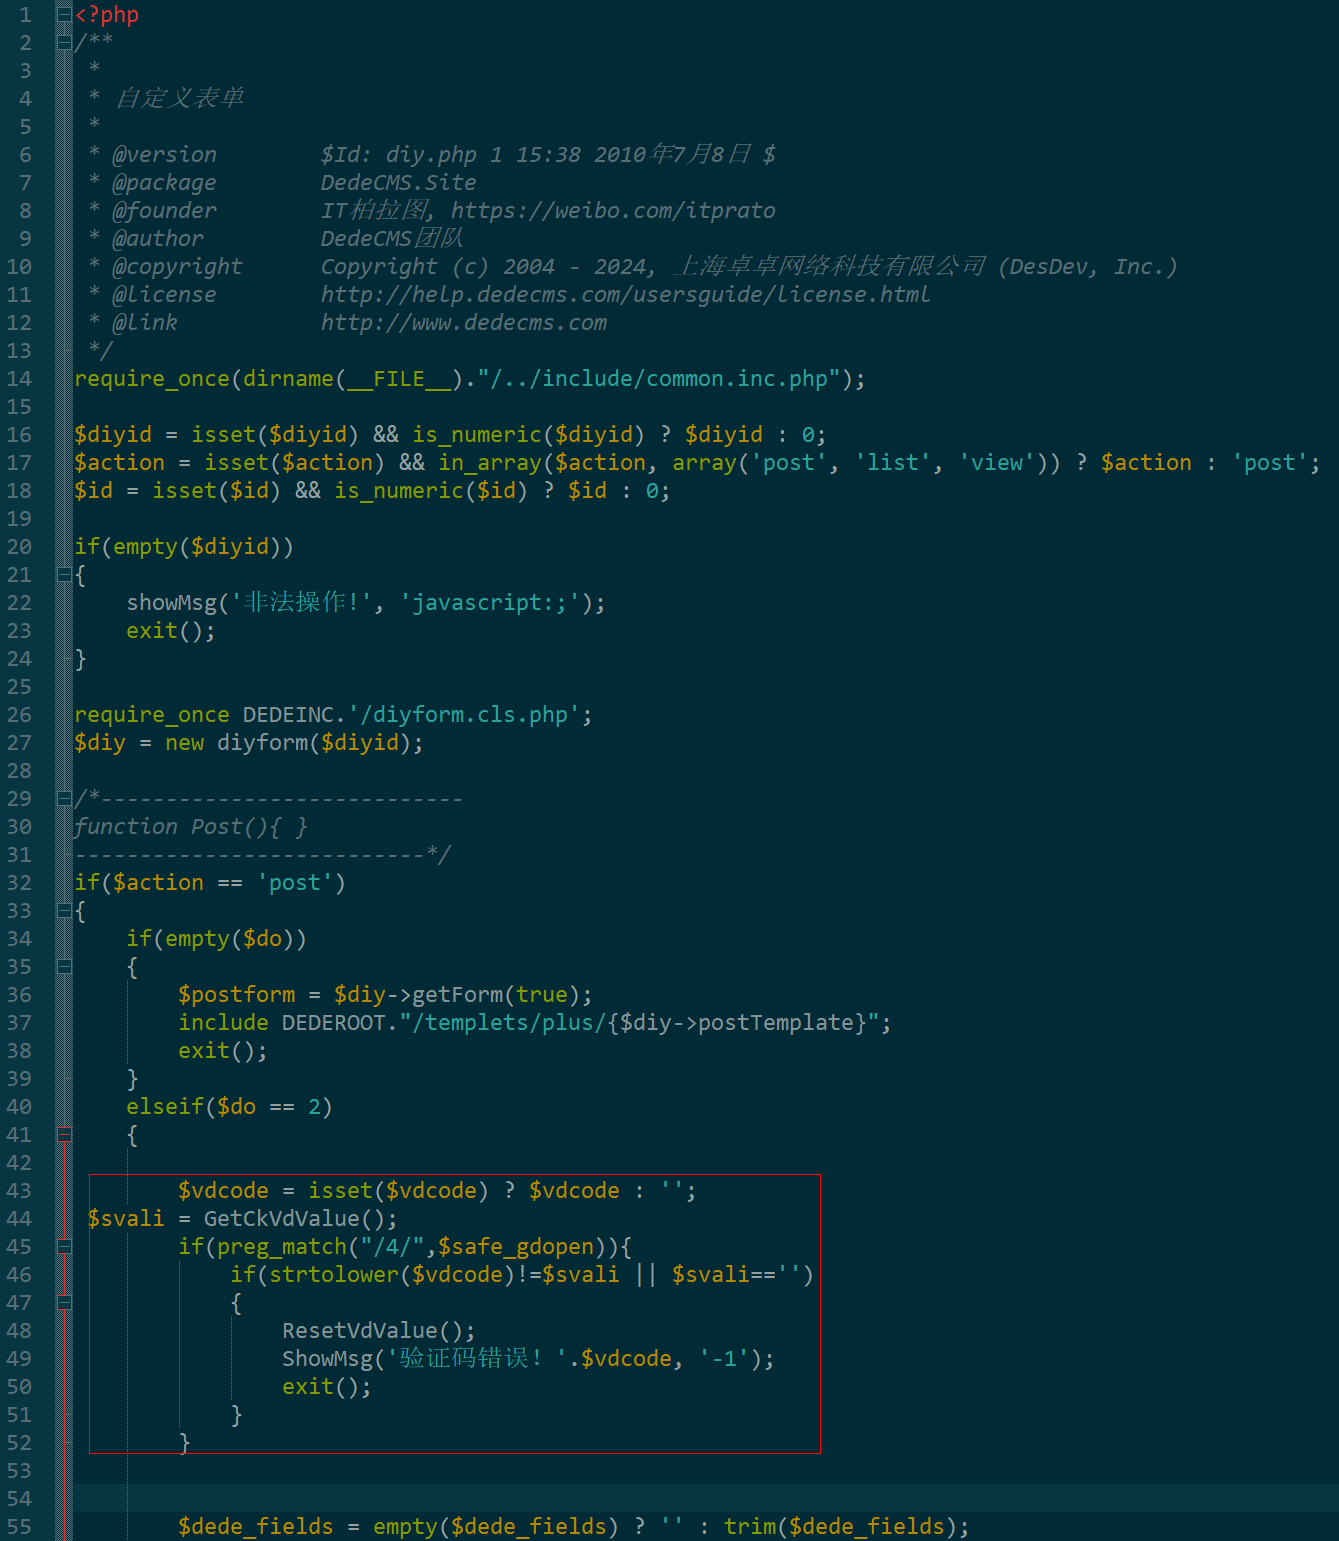1339x1541 pixels.
Task: Collapse the preg_match fold on line 45
Action: pos(64,1247)
